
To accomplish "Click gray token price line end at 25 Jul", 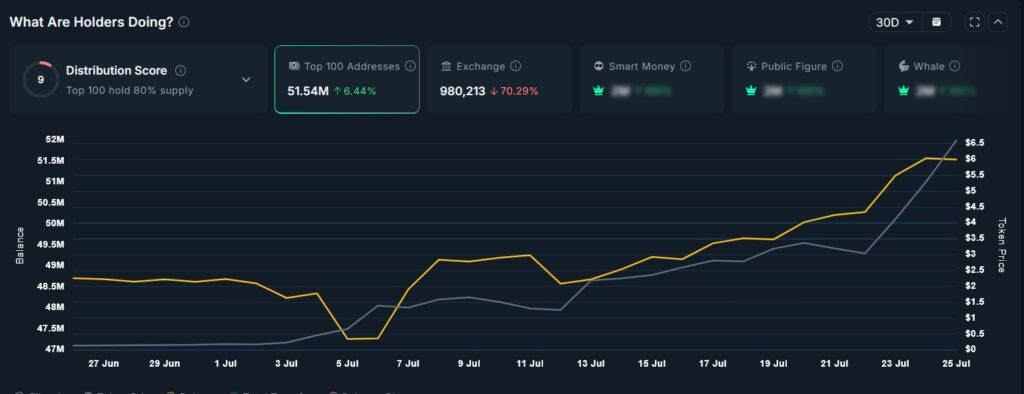I will point(957,140).
